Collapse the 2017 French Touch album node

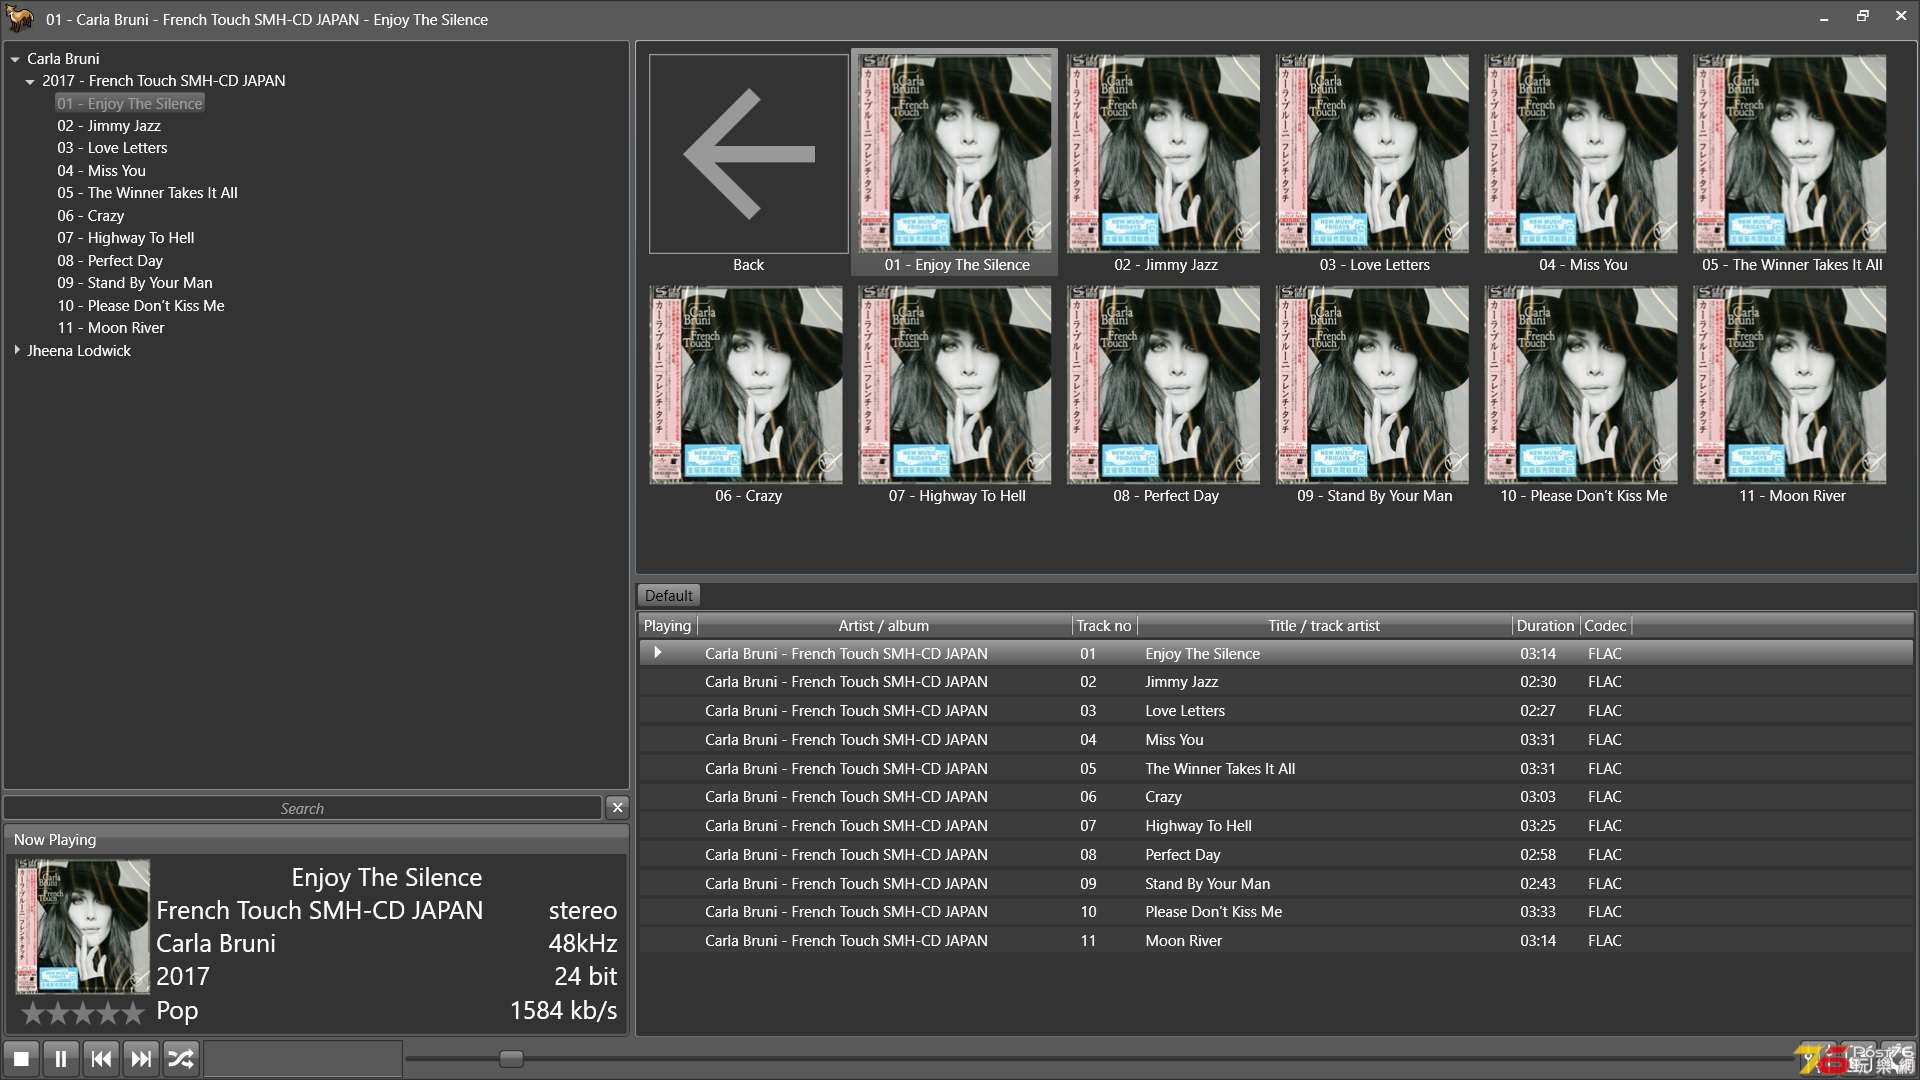30,81
